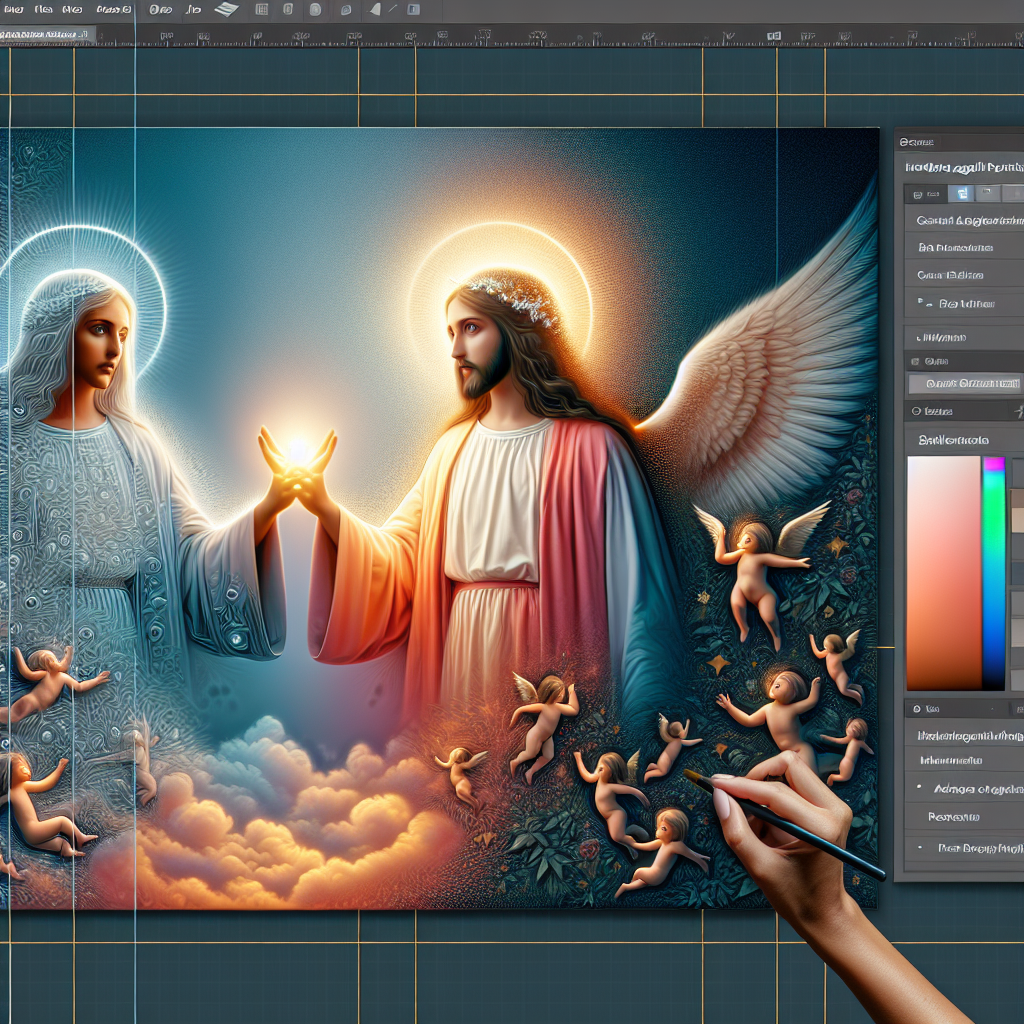Open the document tab below the menu bar

pyautogui.click(x=45, y=34)
